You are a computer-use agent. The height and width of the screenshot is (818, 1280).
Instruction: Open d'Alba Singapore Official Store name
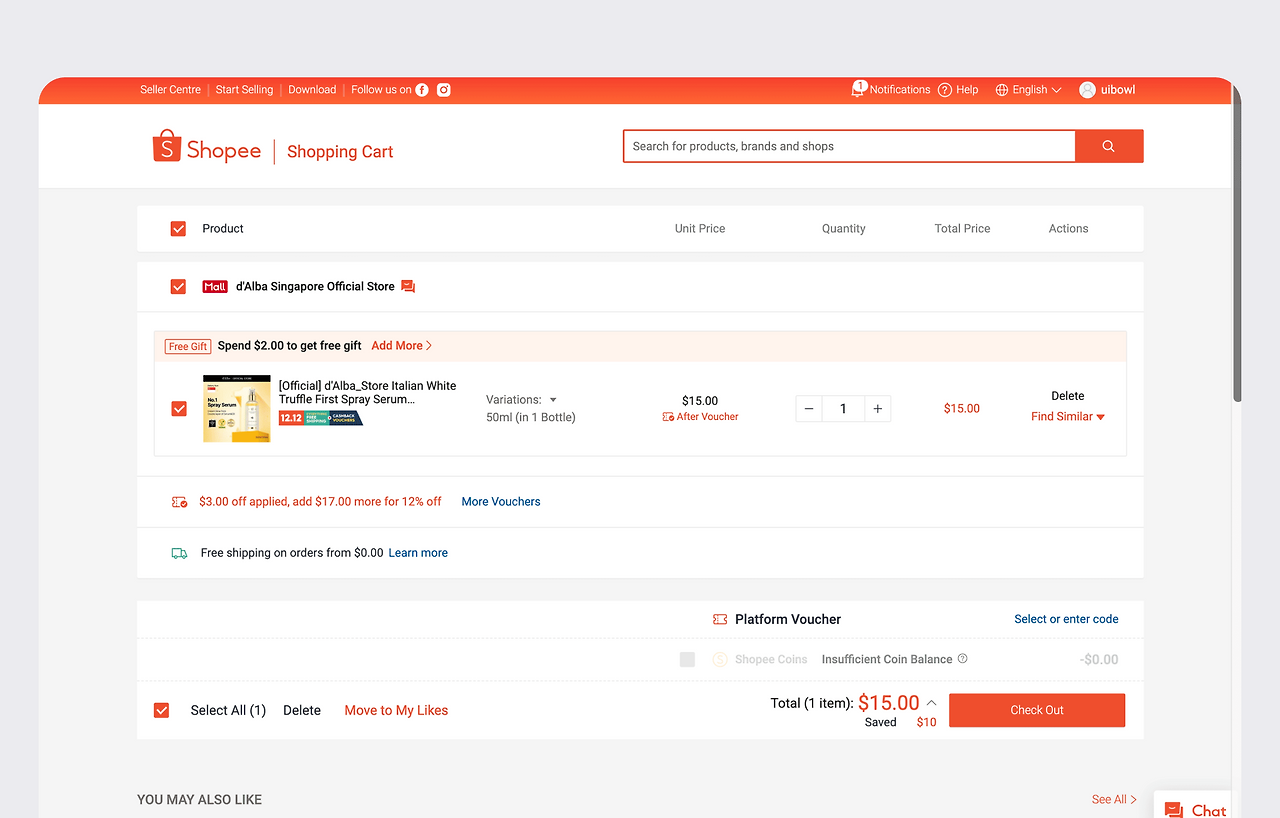315,287
